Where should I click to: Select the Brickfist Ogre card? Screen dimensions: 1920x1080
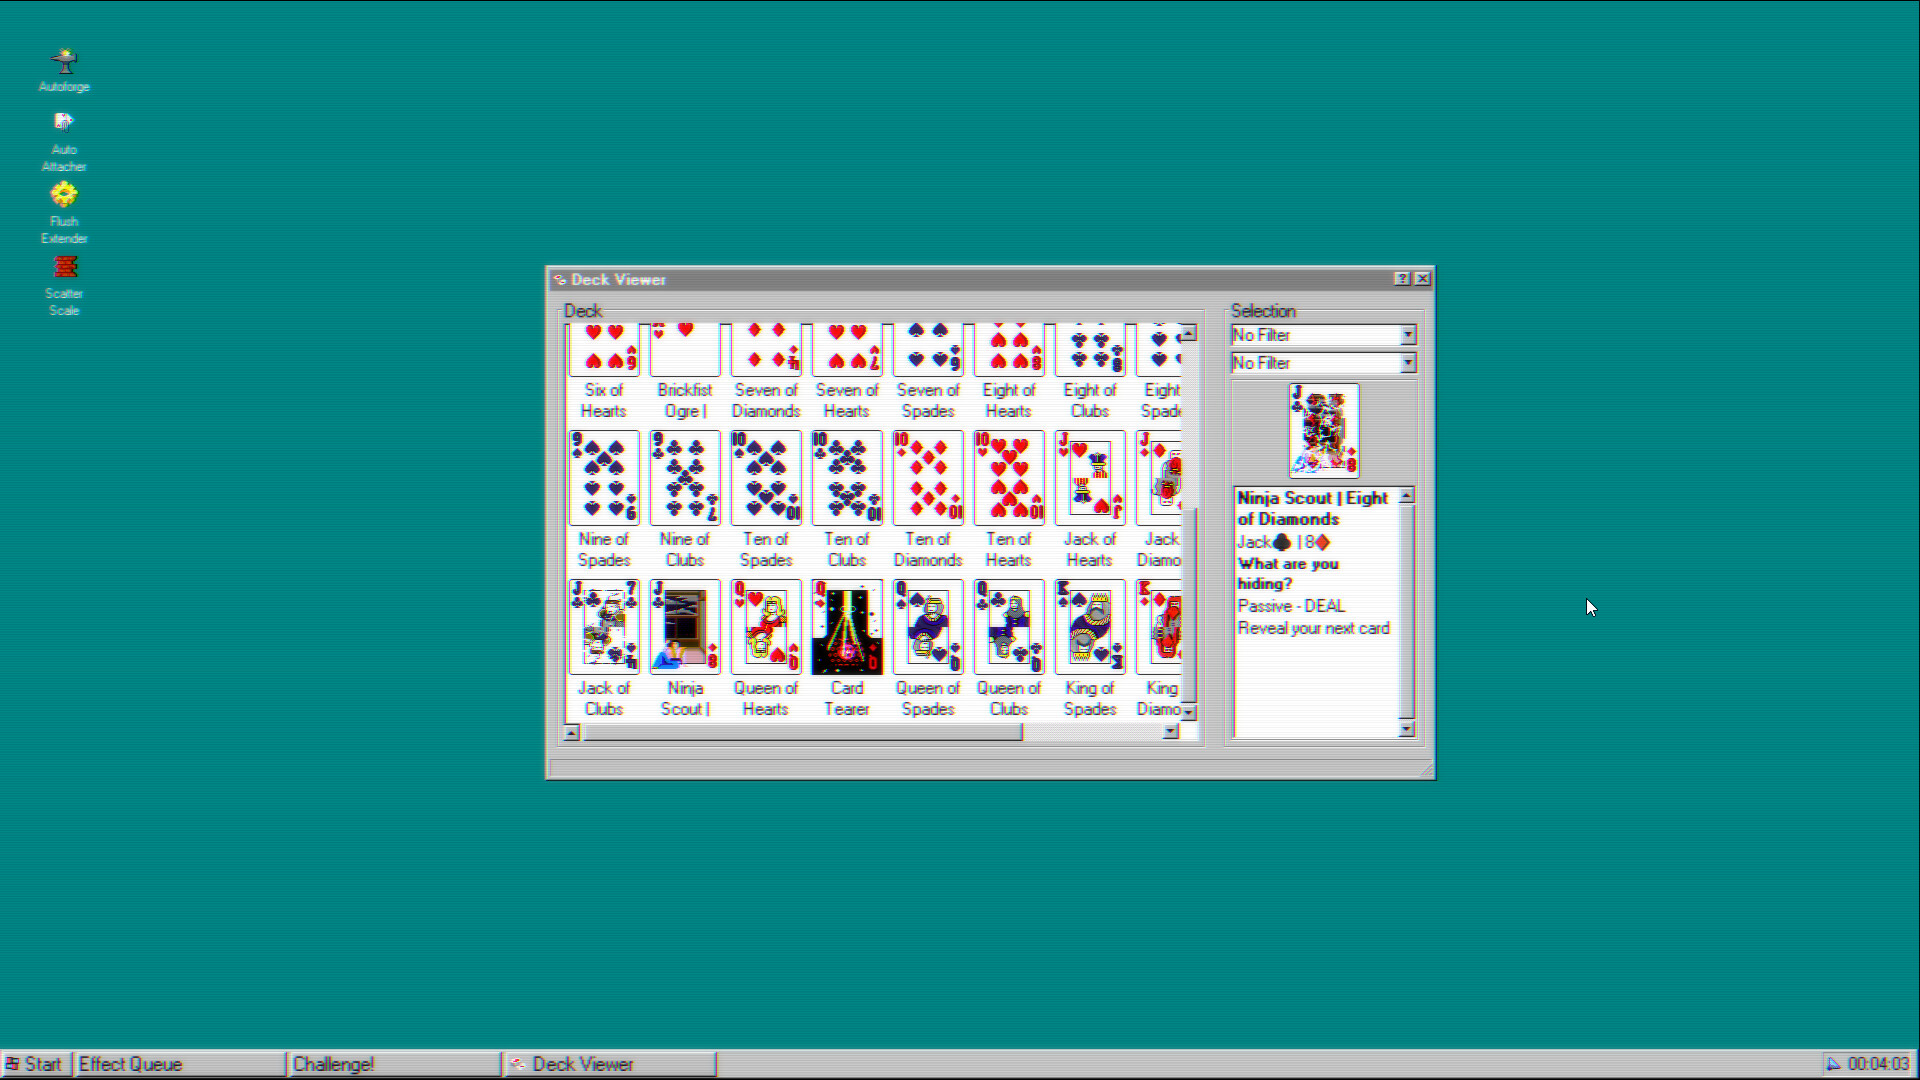684,348
